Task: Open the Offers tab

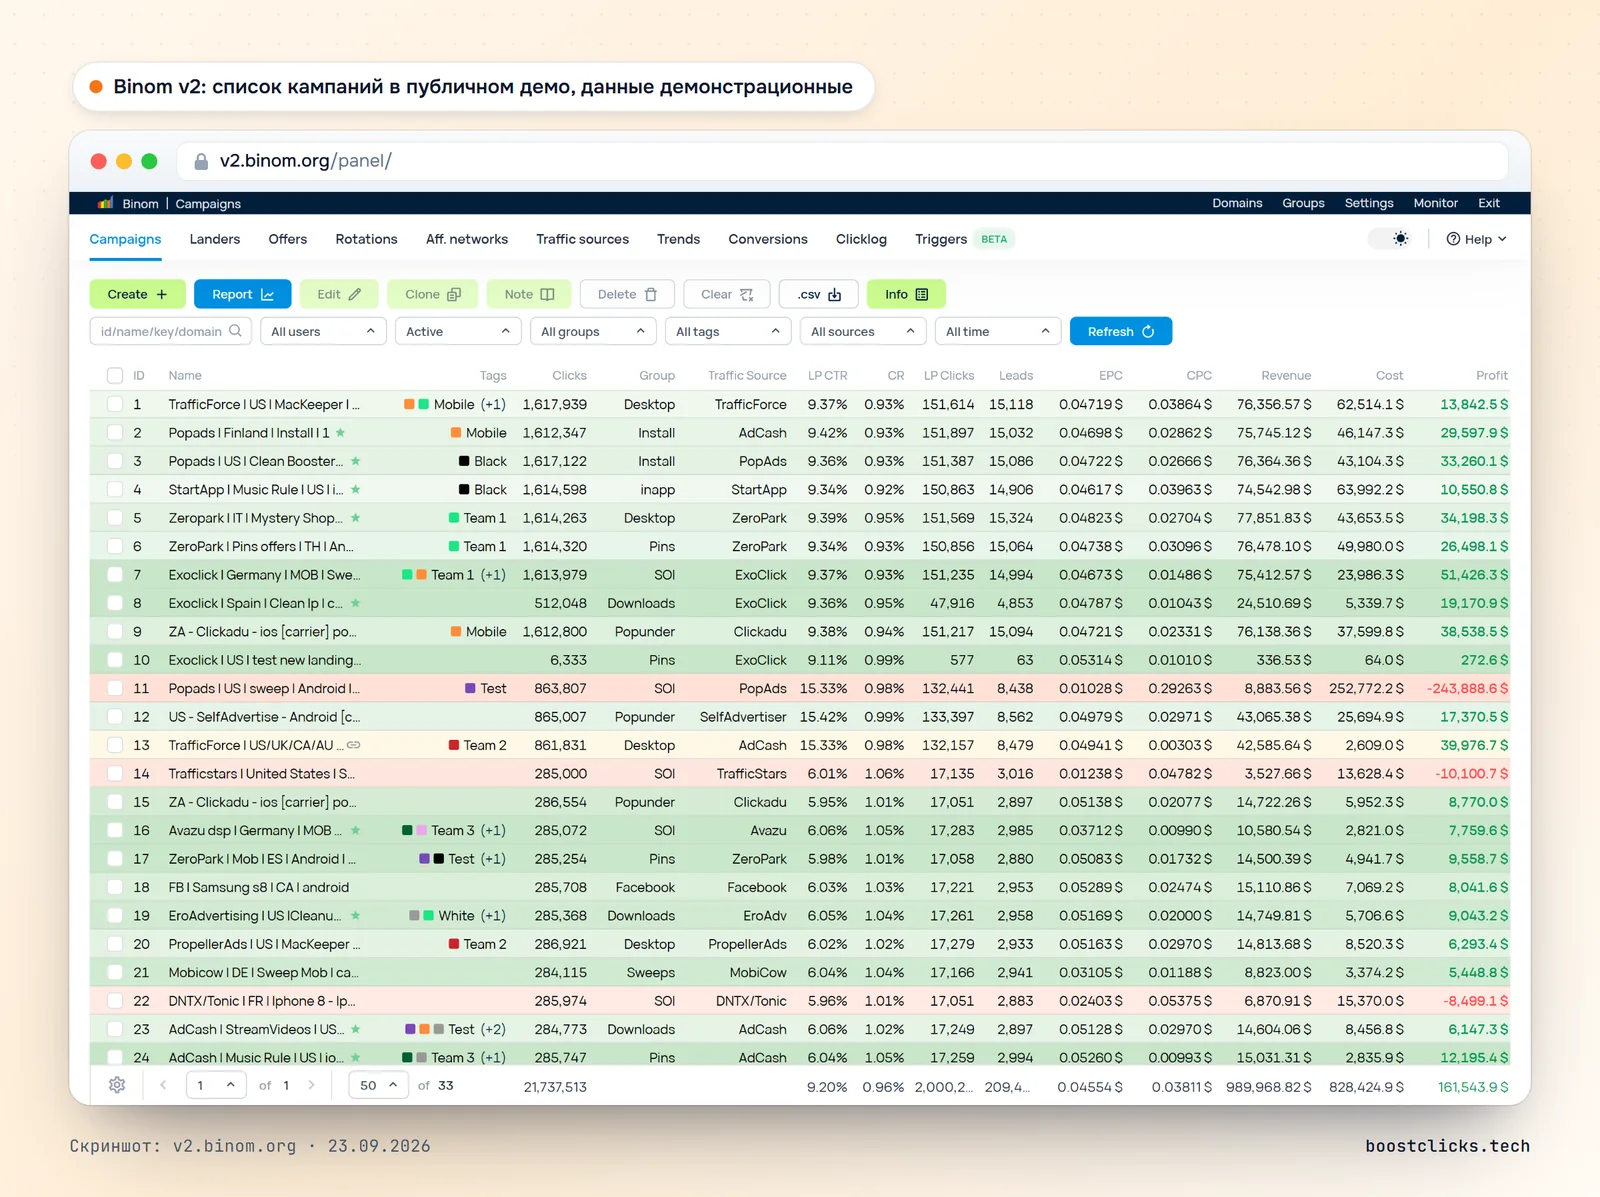Action: 288,239
